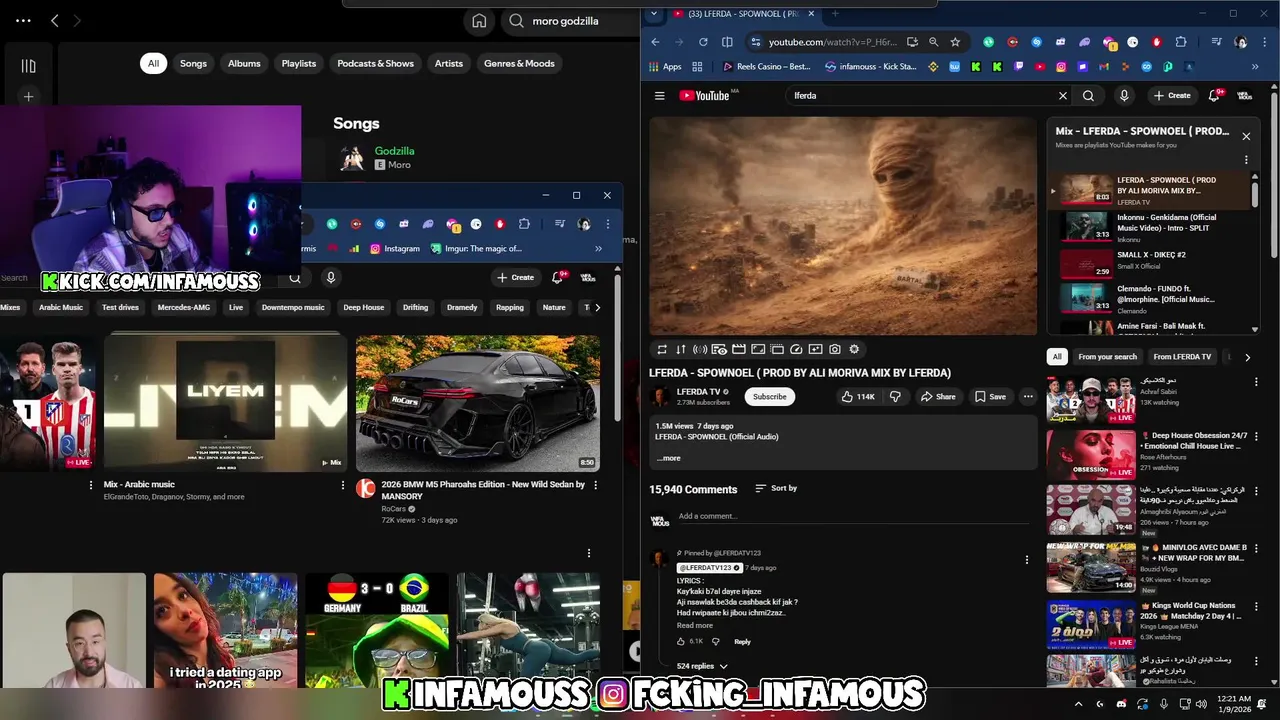The image size is (1280, 720).
Task: Dislike the LFERDA SPOWNOEL video
Action: click(895, 397)
